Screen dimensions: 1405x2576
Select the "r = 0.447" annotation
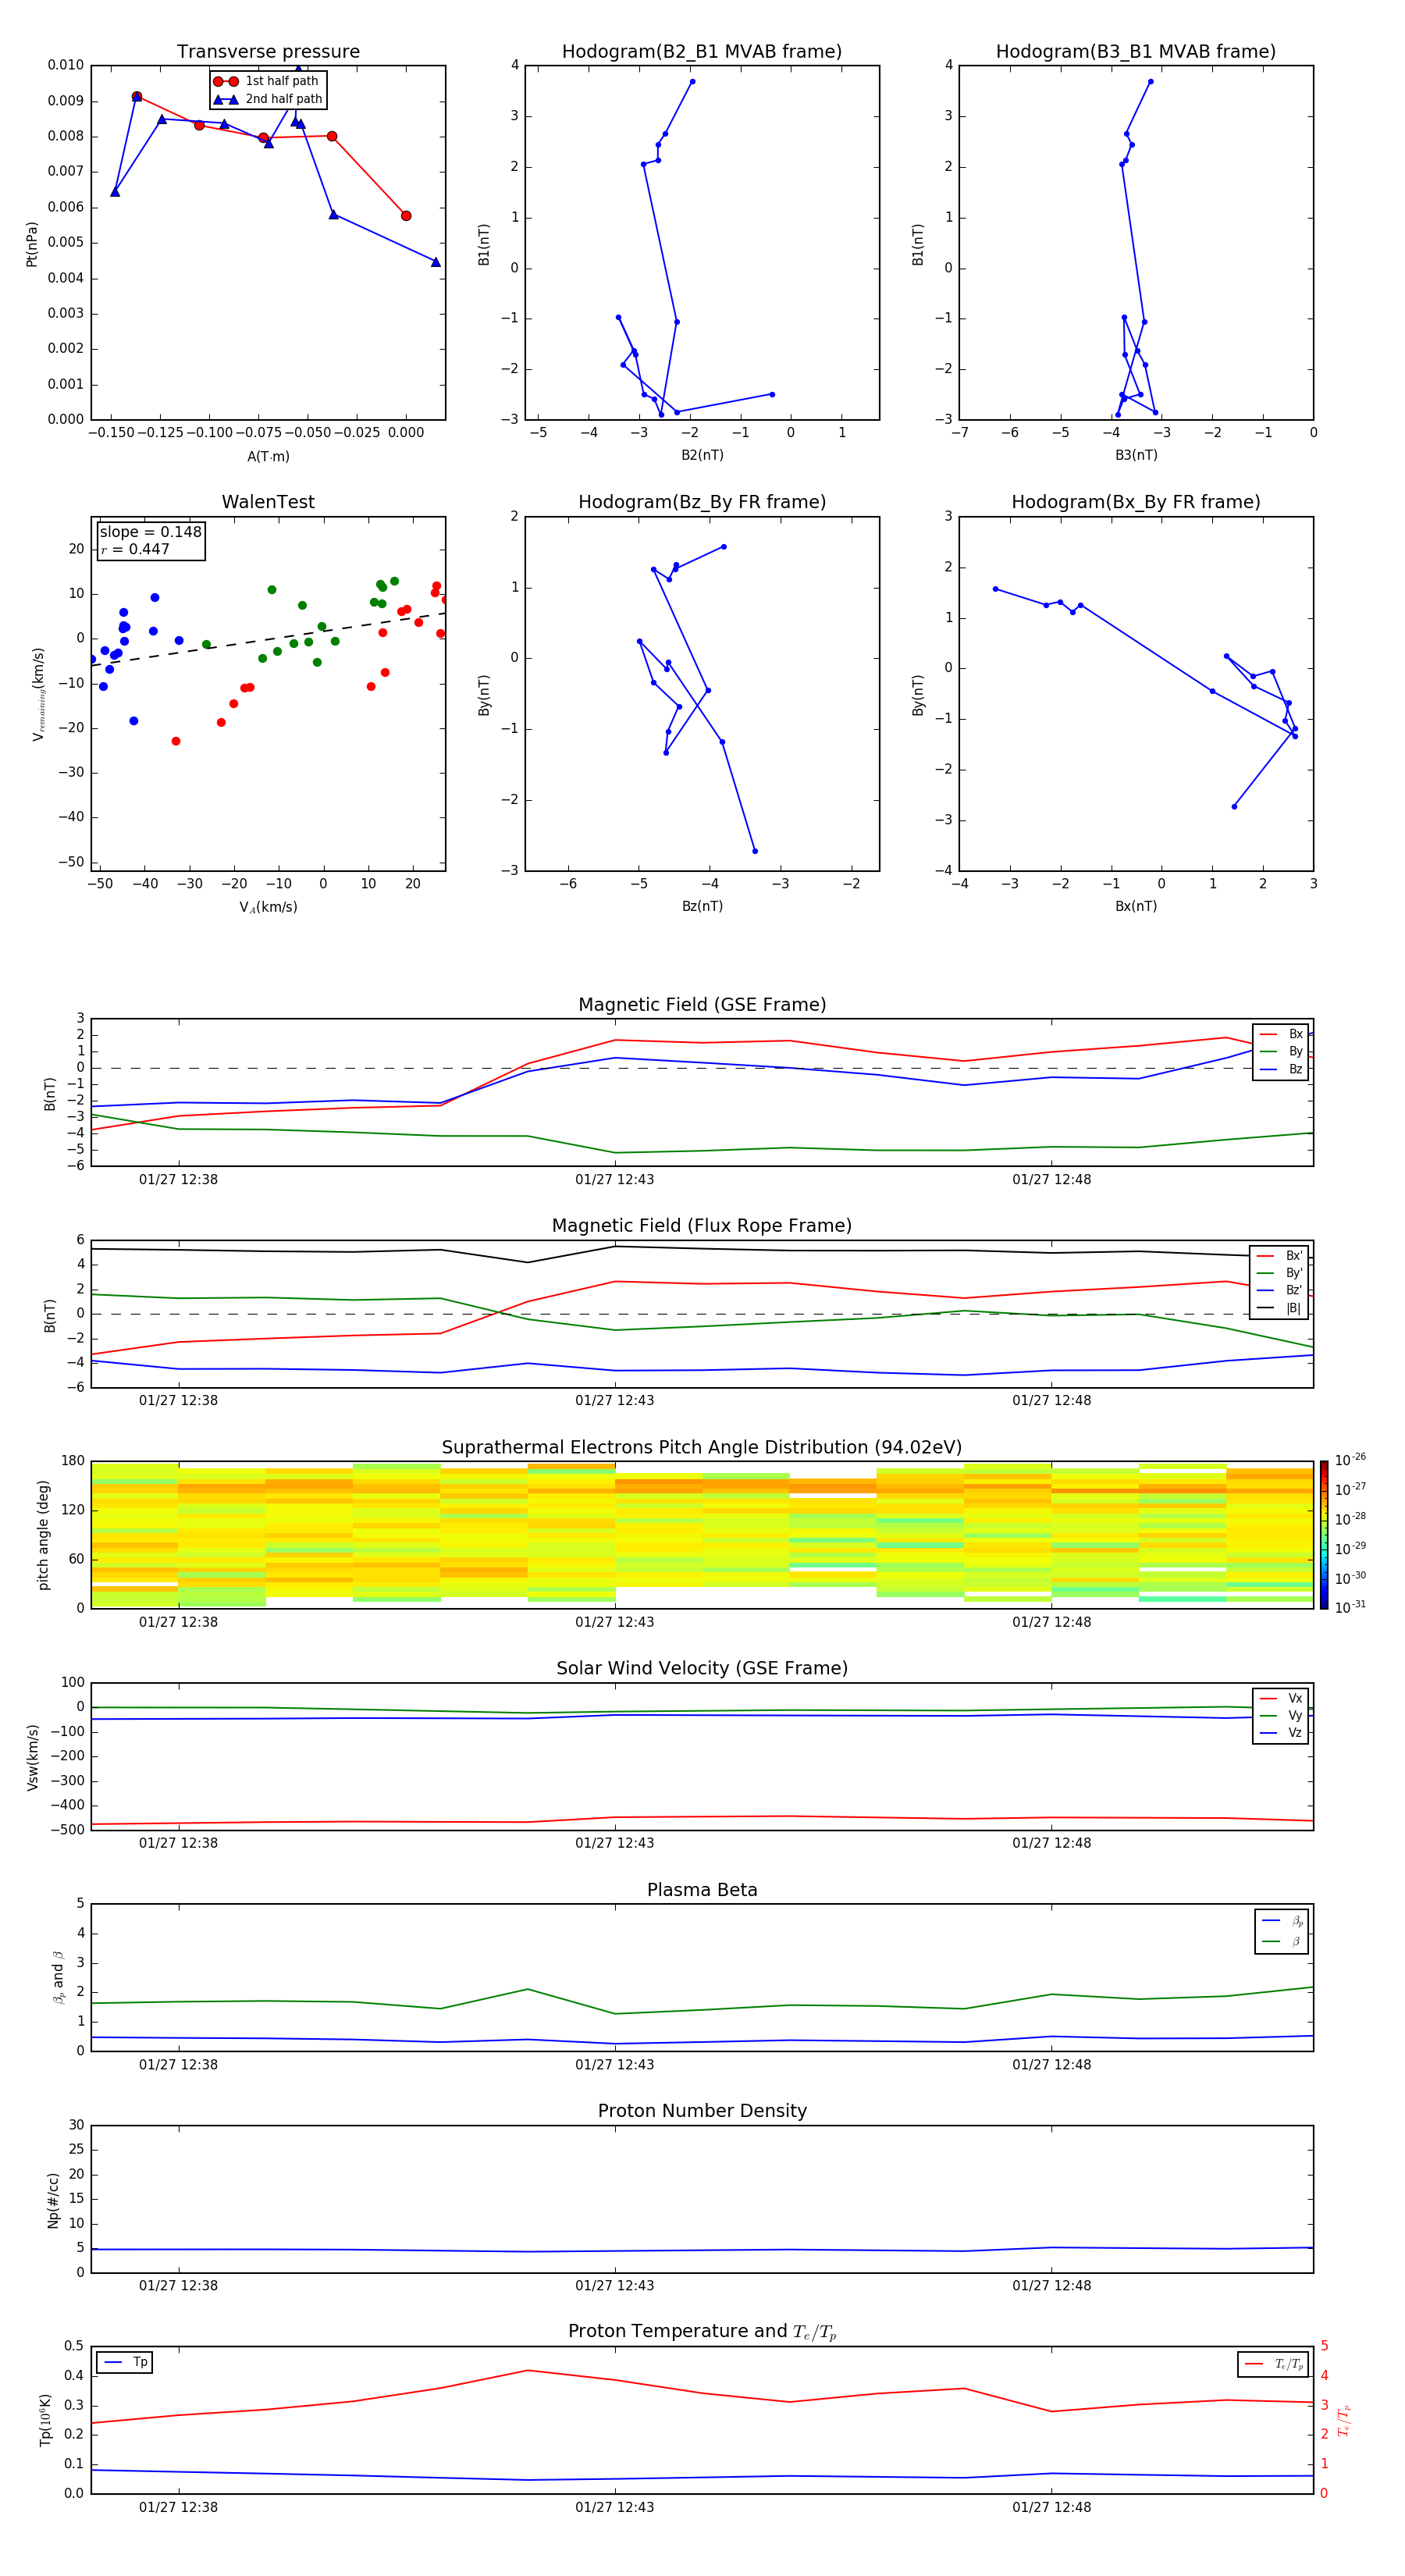tap(135, 549)
